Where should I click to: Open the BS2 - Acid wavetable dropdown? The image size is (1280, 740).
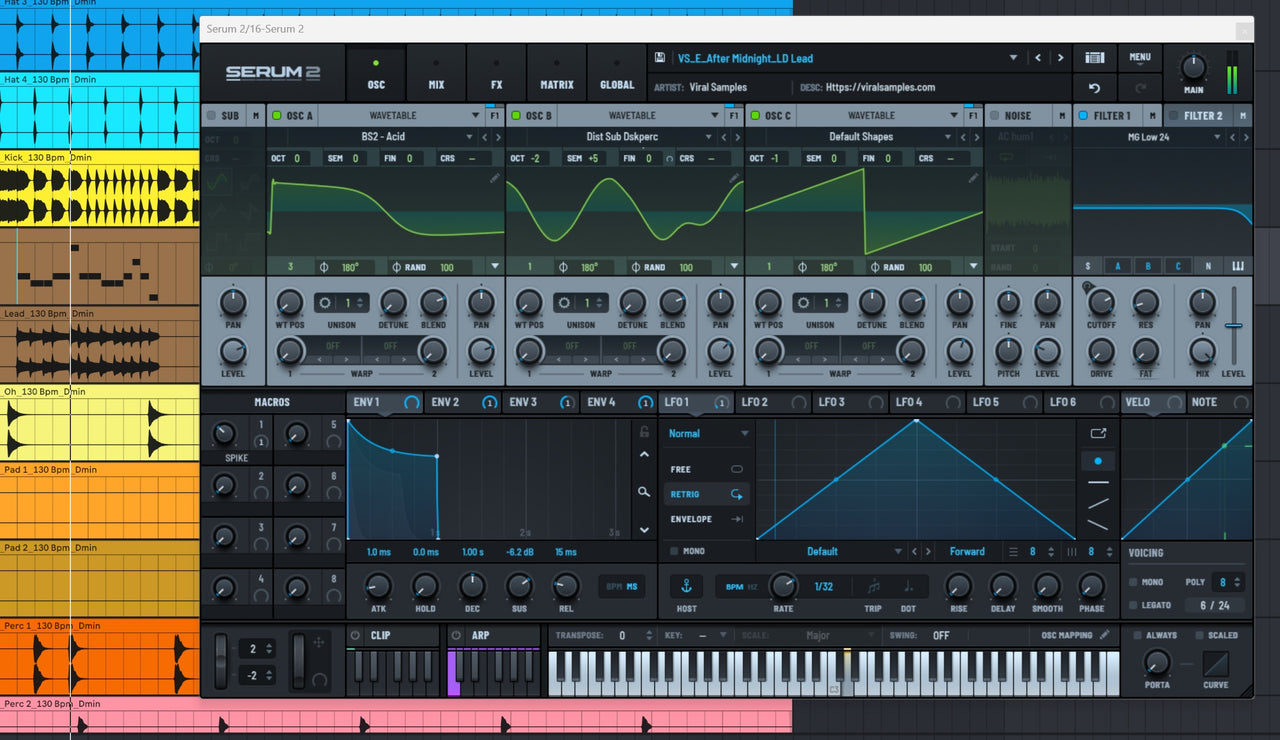(x=469, y=137)
